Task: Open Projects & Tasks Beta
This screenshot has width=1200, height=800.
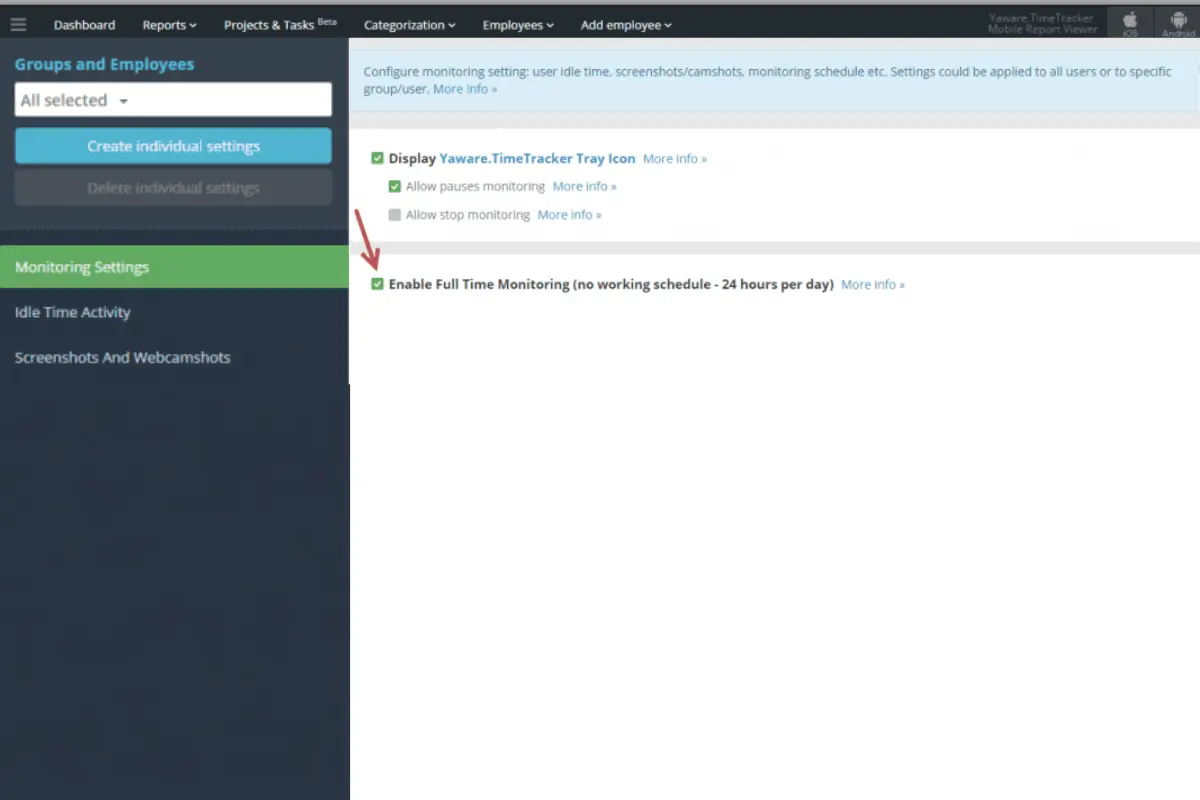Action: (x=280, y=24)
